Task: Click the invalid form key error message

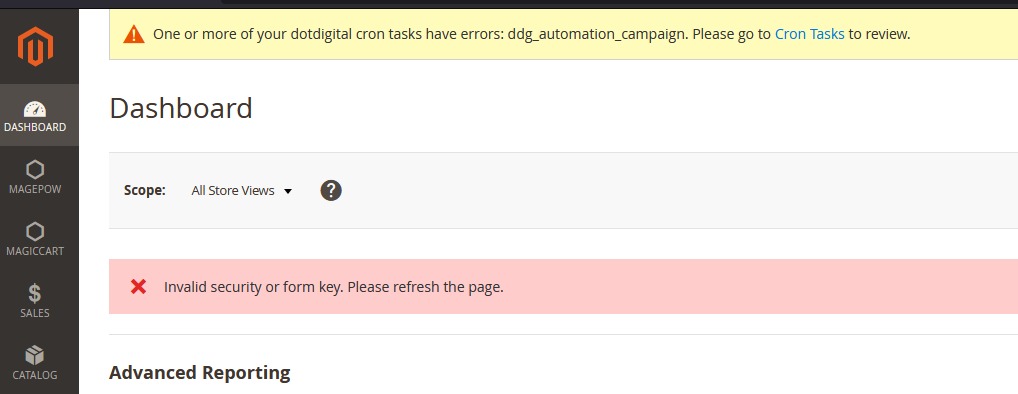Action: (334, 287)
